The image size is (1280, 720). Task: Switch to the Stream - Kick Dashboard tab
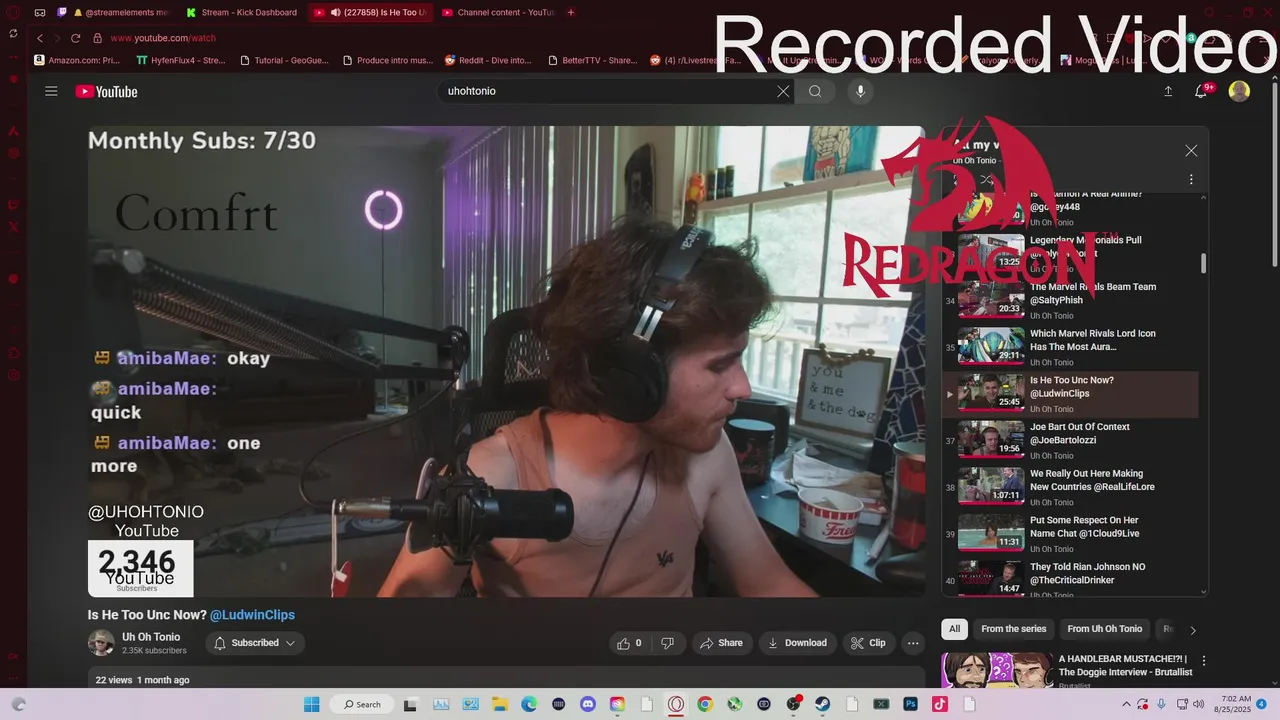click(241, 13)
